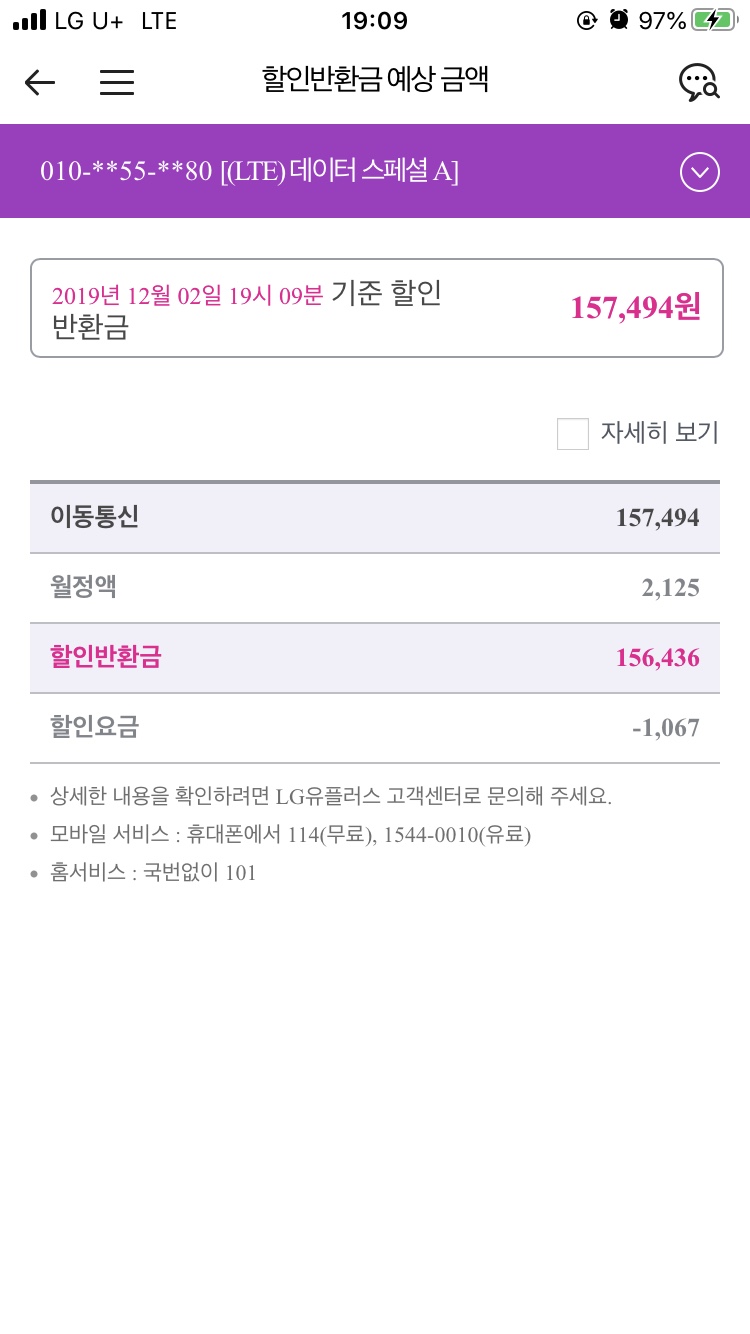Image resolution: width=750 pixels, height=1334 pixels.
Task: Expand the phone number plan dropdown
Action: pos(699,172)
